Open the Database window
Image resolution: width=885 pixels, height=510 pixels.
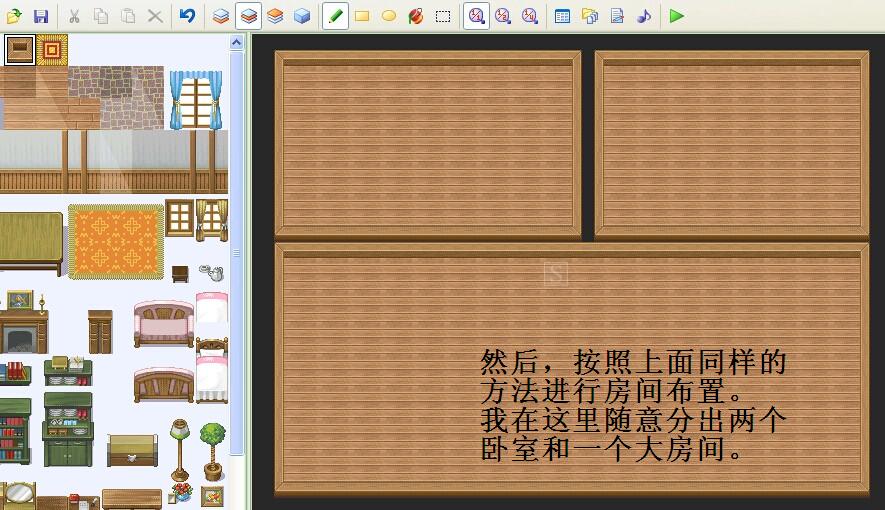point(562,16)
